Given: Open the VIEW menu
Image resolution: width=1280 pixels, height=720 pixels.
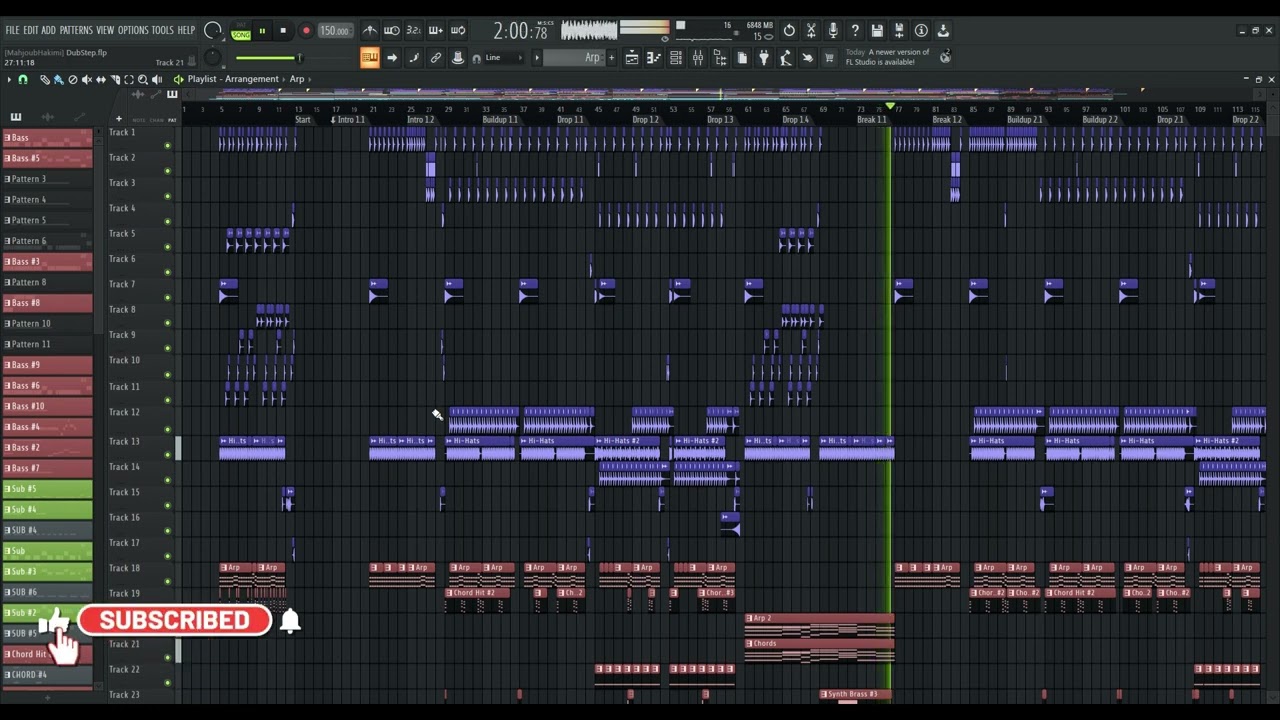Looking at the screenshot, I should 105,31.
